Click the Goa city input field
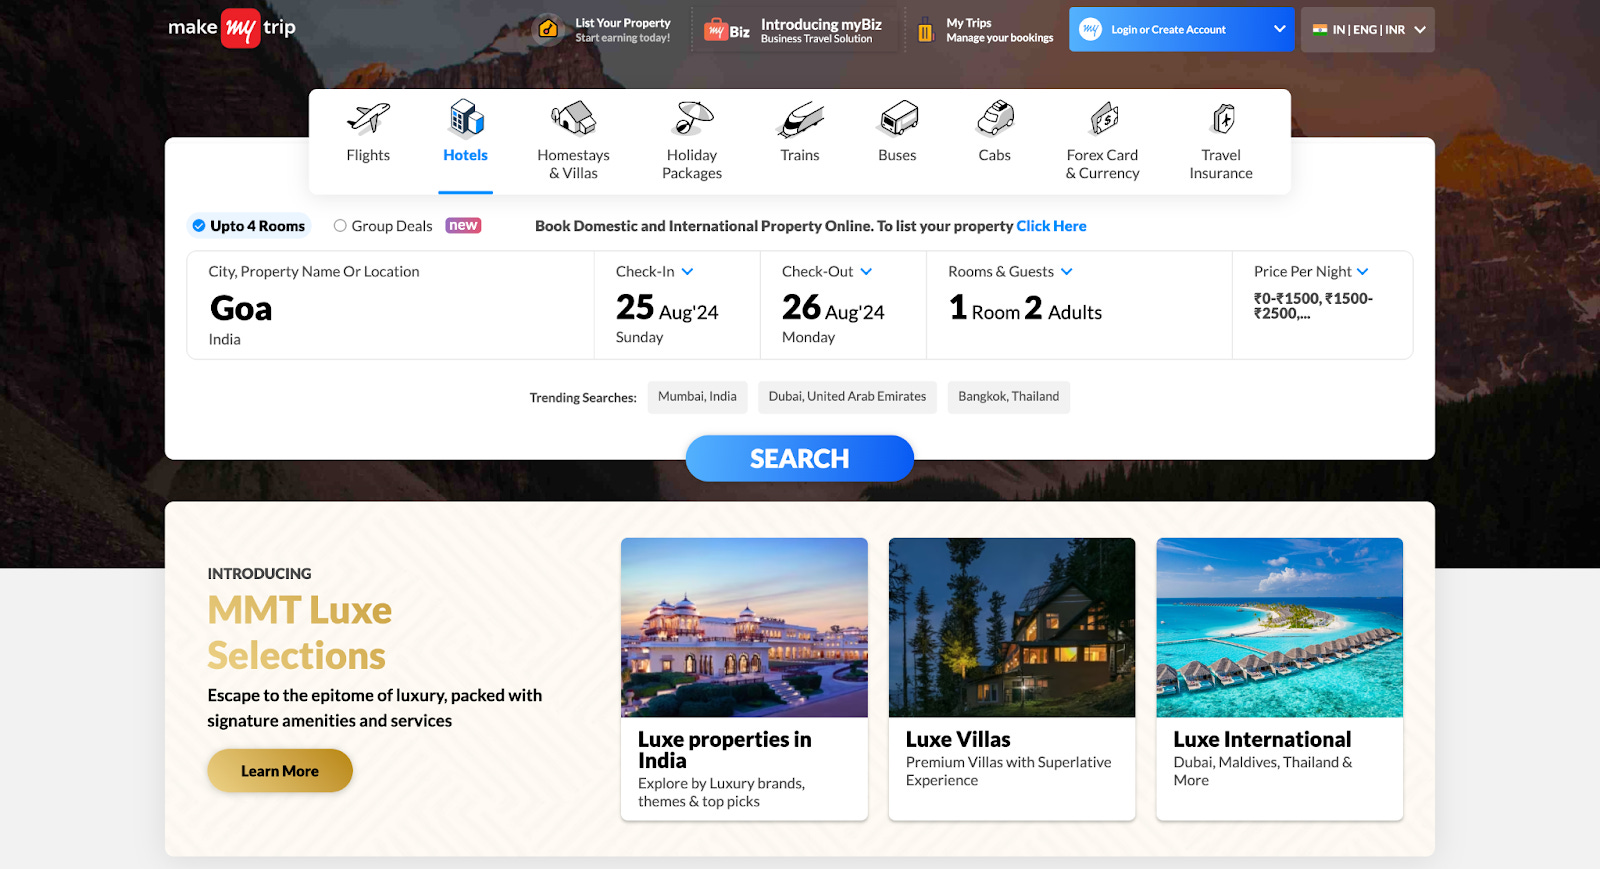Screen dimensions: 1600x869 tap(390, 305)
